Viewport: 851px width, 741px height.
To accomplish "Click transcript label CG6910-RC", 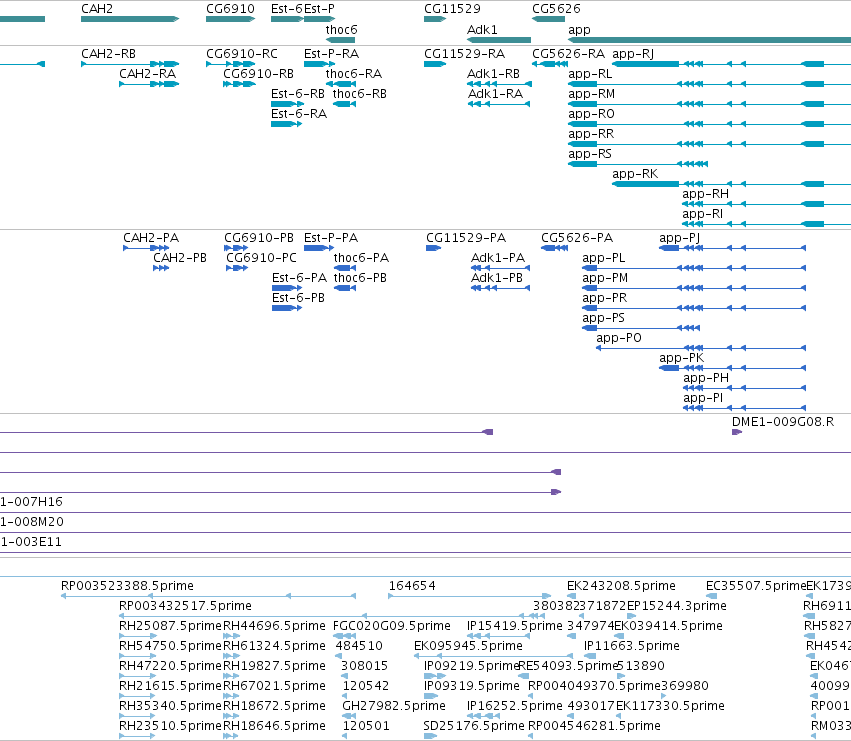I will click(242, 54).
